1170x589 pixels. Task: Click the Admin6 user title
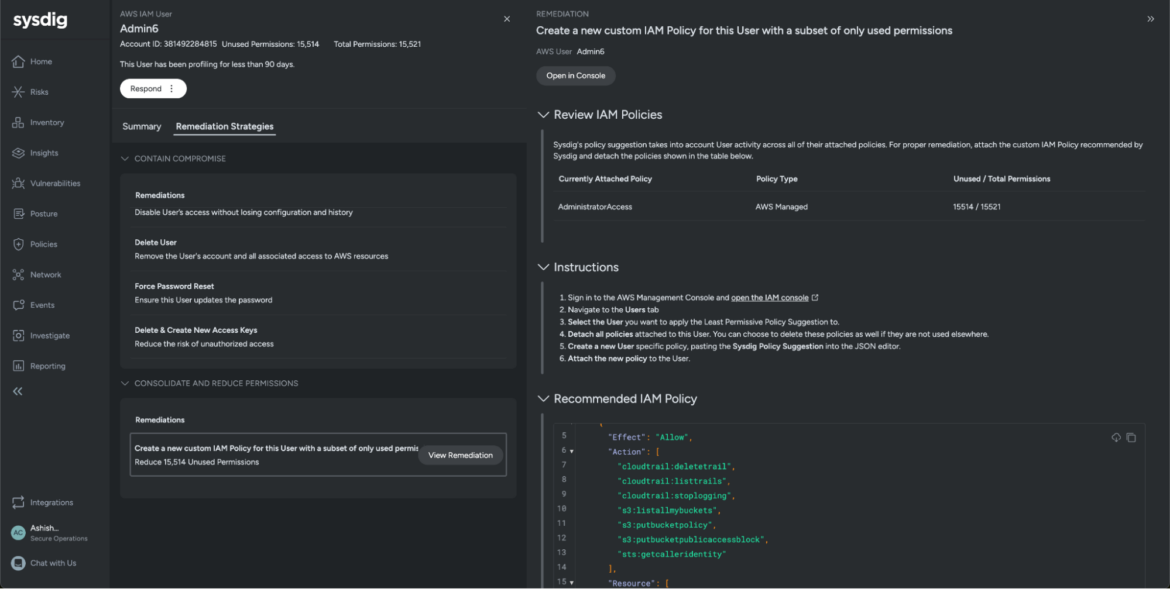point(140,29)
